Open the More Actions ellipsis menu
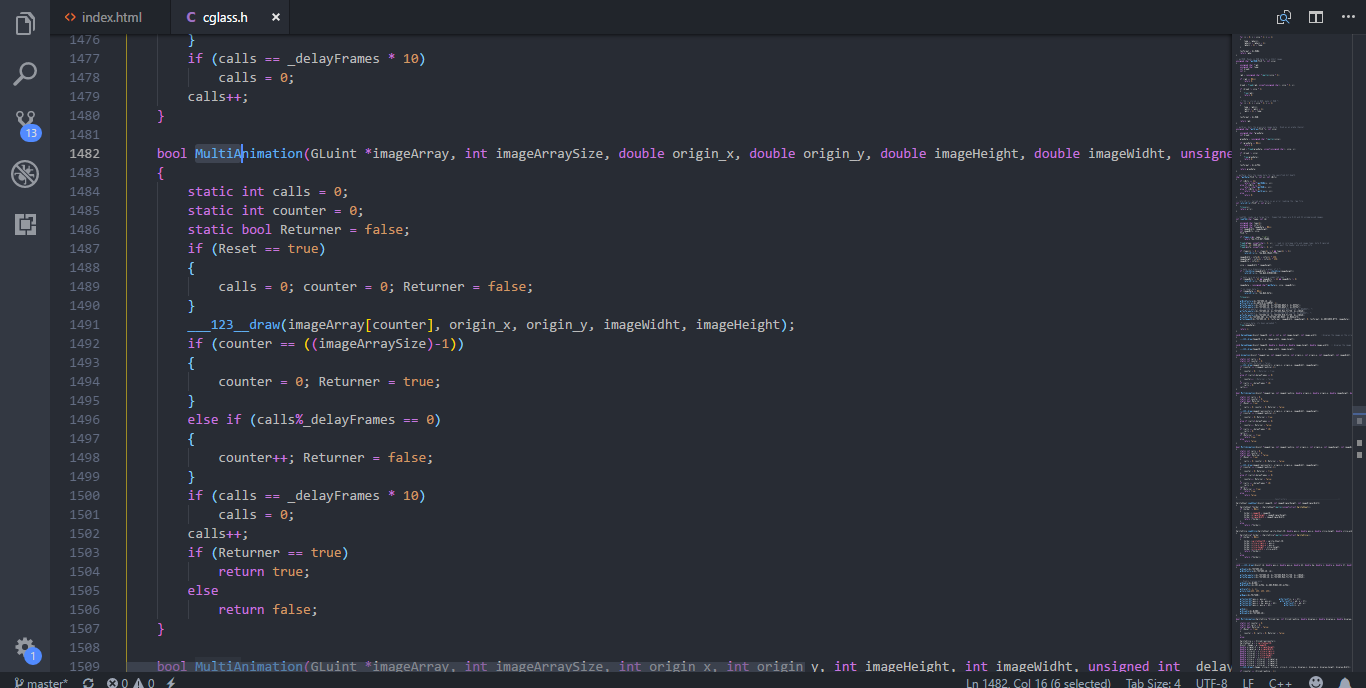Screen dimensions: 1366x688 (x=1347, y=17)
